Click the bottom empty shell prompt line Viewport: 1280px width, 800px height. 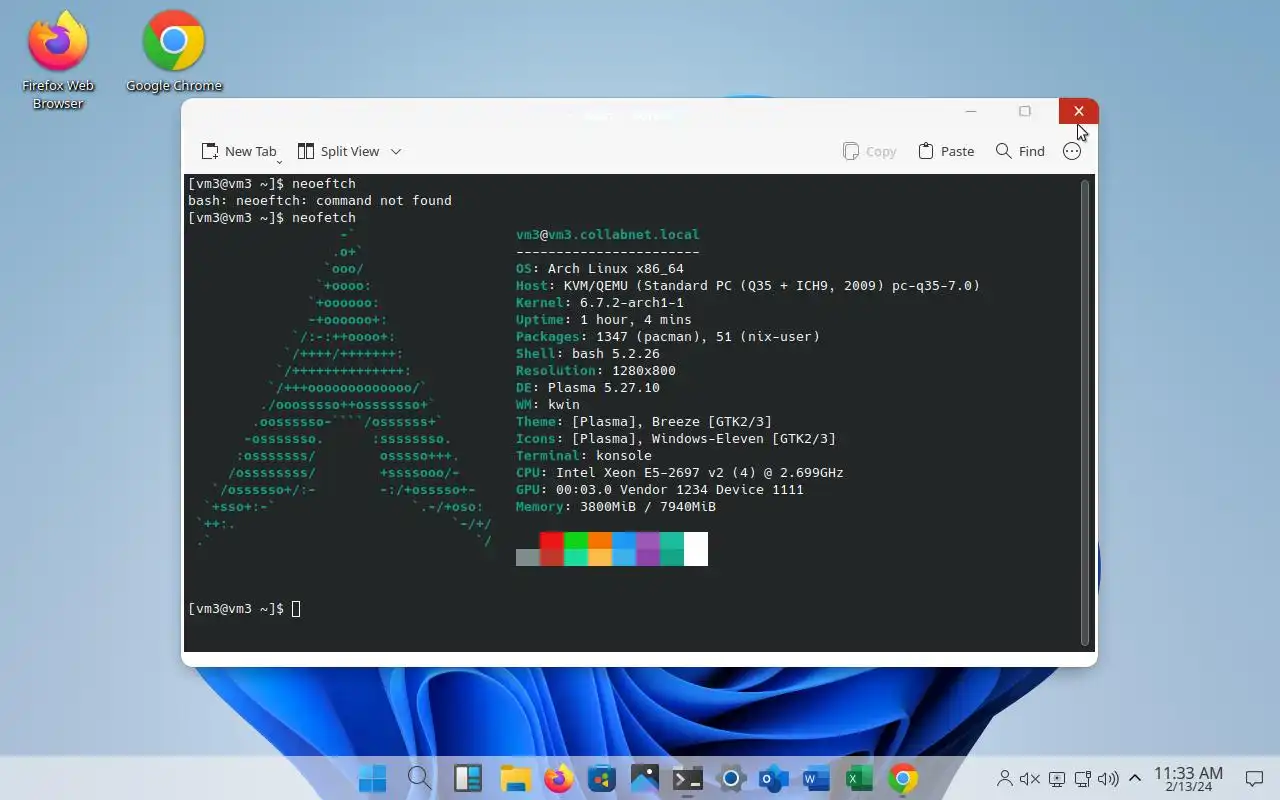244,609
